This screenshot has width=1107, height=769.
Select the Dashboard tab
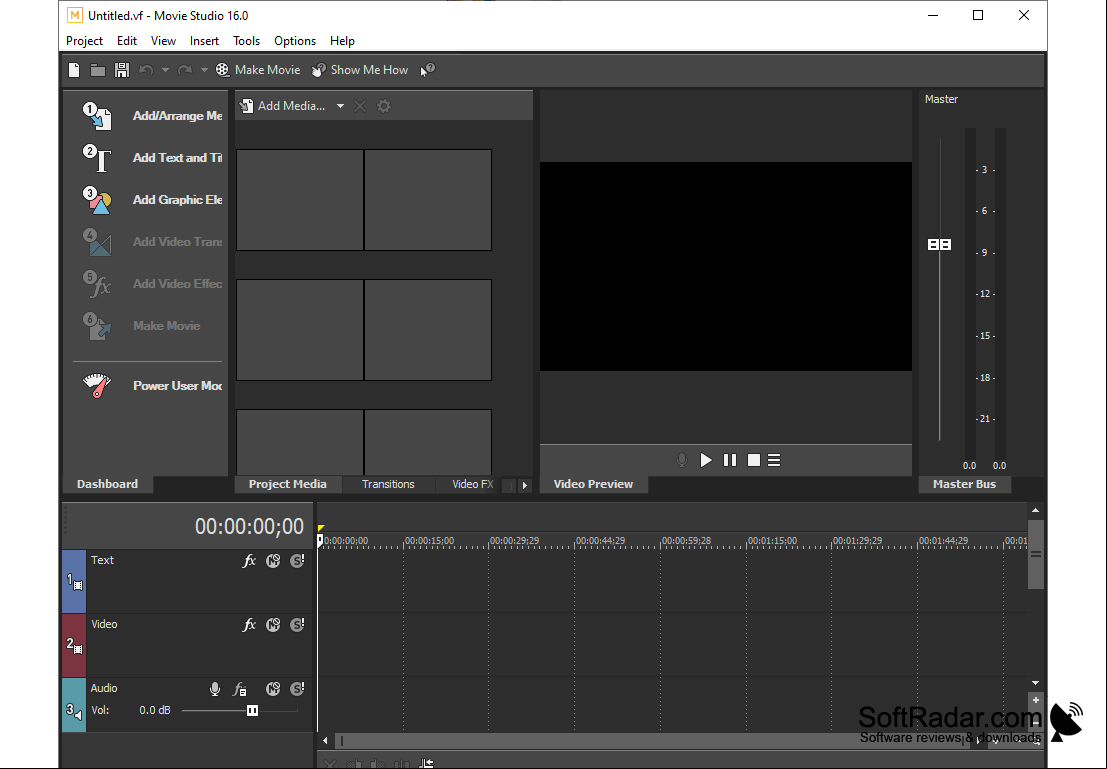(x=107, y=484)
